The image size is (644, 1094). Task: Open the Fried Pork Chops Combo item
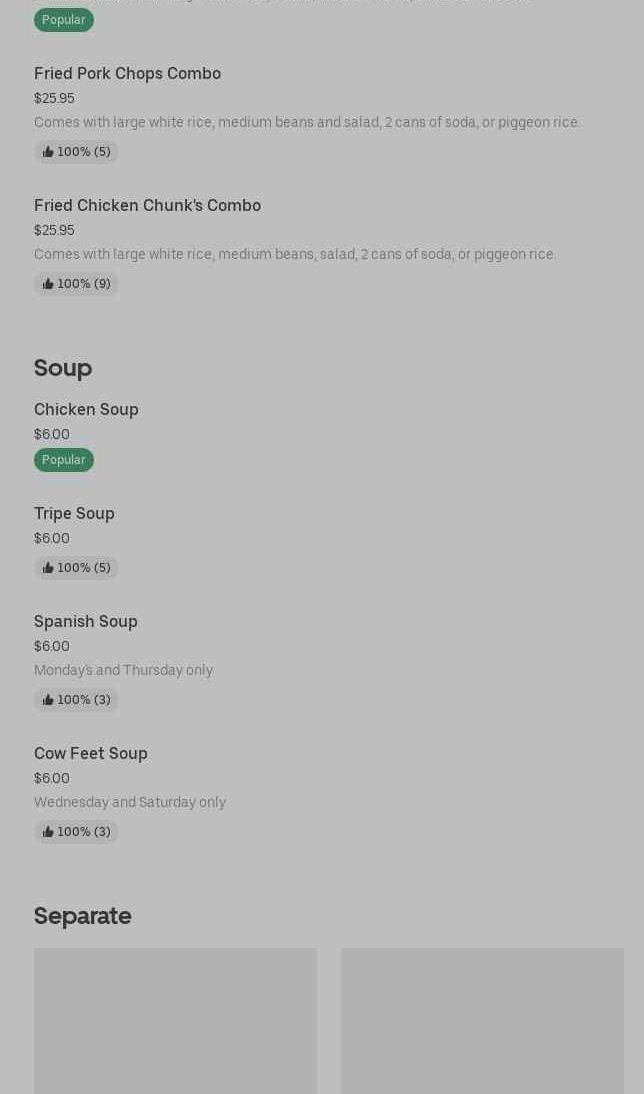(127, 73)
